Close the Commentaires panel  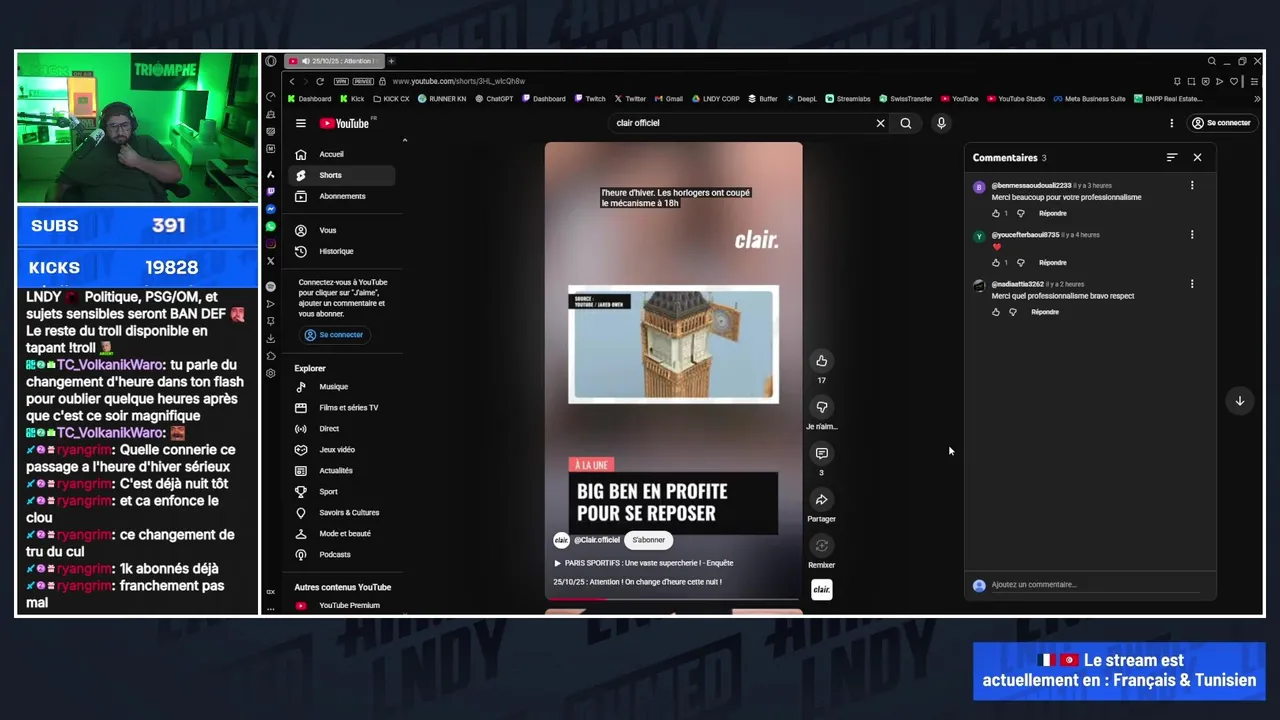[x=1197, y=157]
